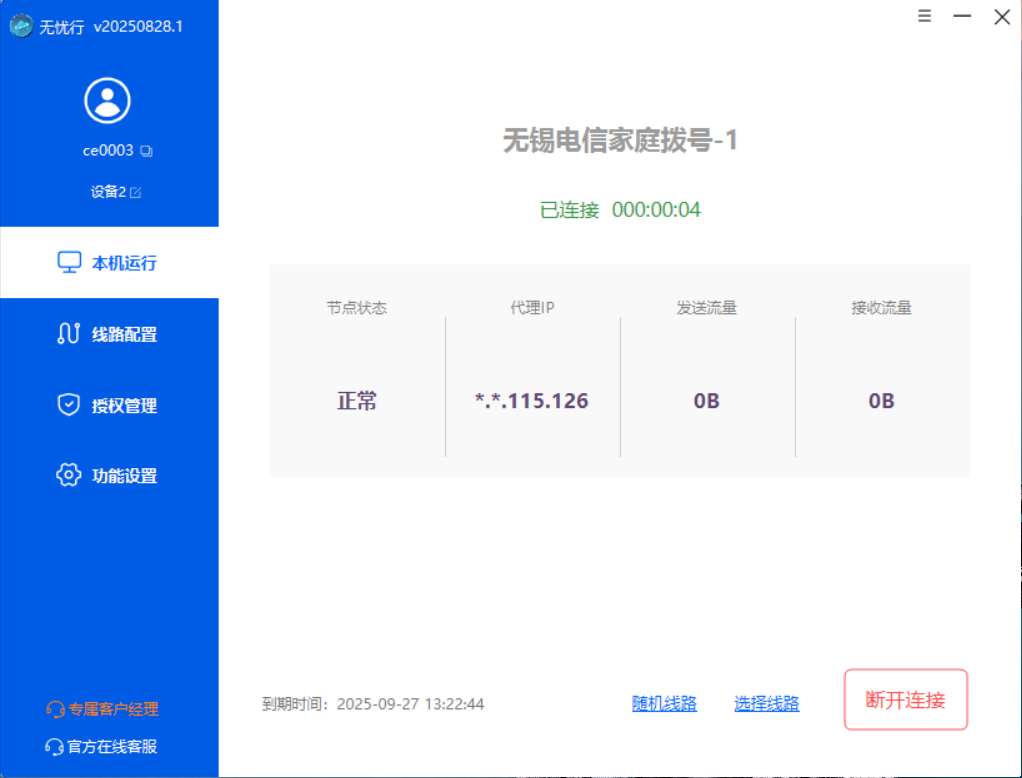The image size is (1022, 778).
Task: Click the 已连接 connection timer
Action: point(620,210)
